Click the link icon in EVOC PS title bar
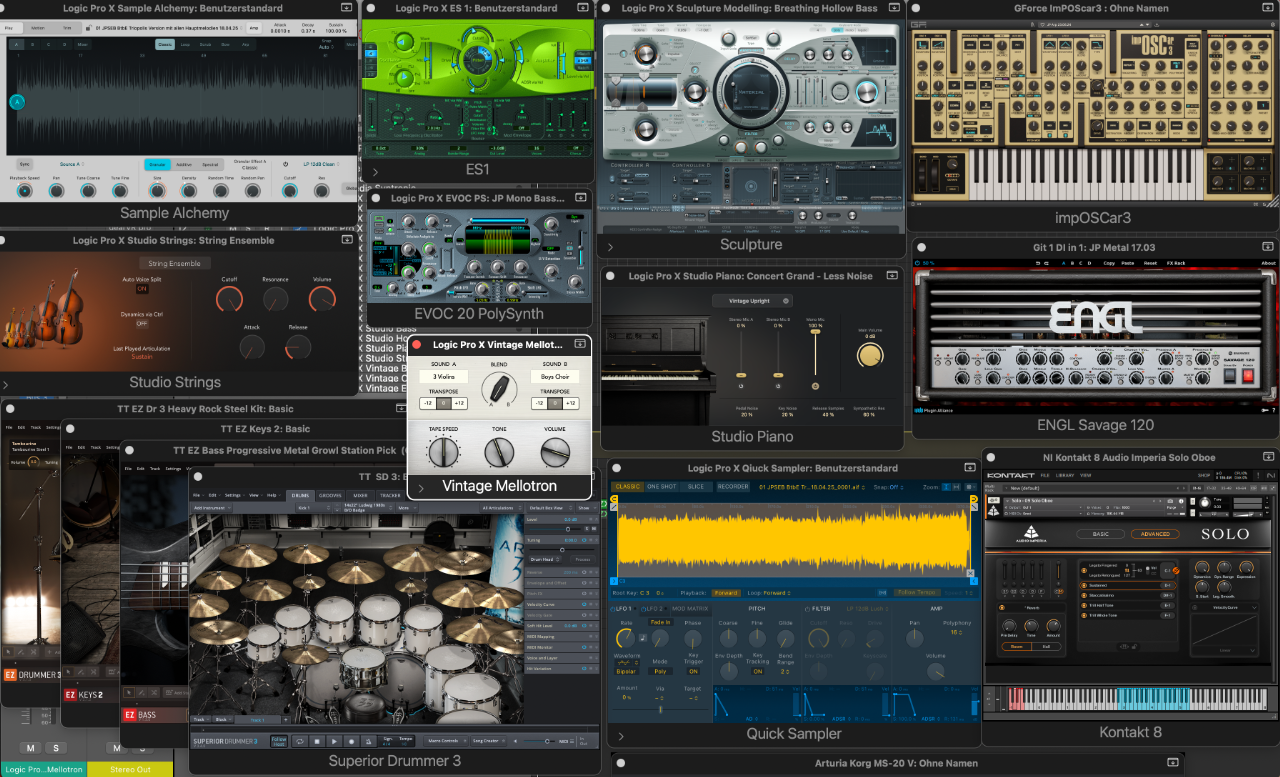Image resolution: width=1280 pixels, height=777 pixels. (x=580, y=197)
